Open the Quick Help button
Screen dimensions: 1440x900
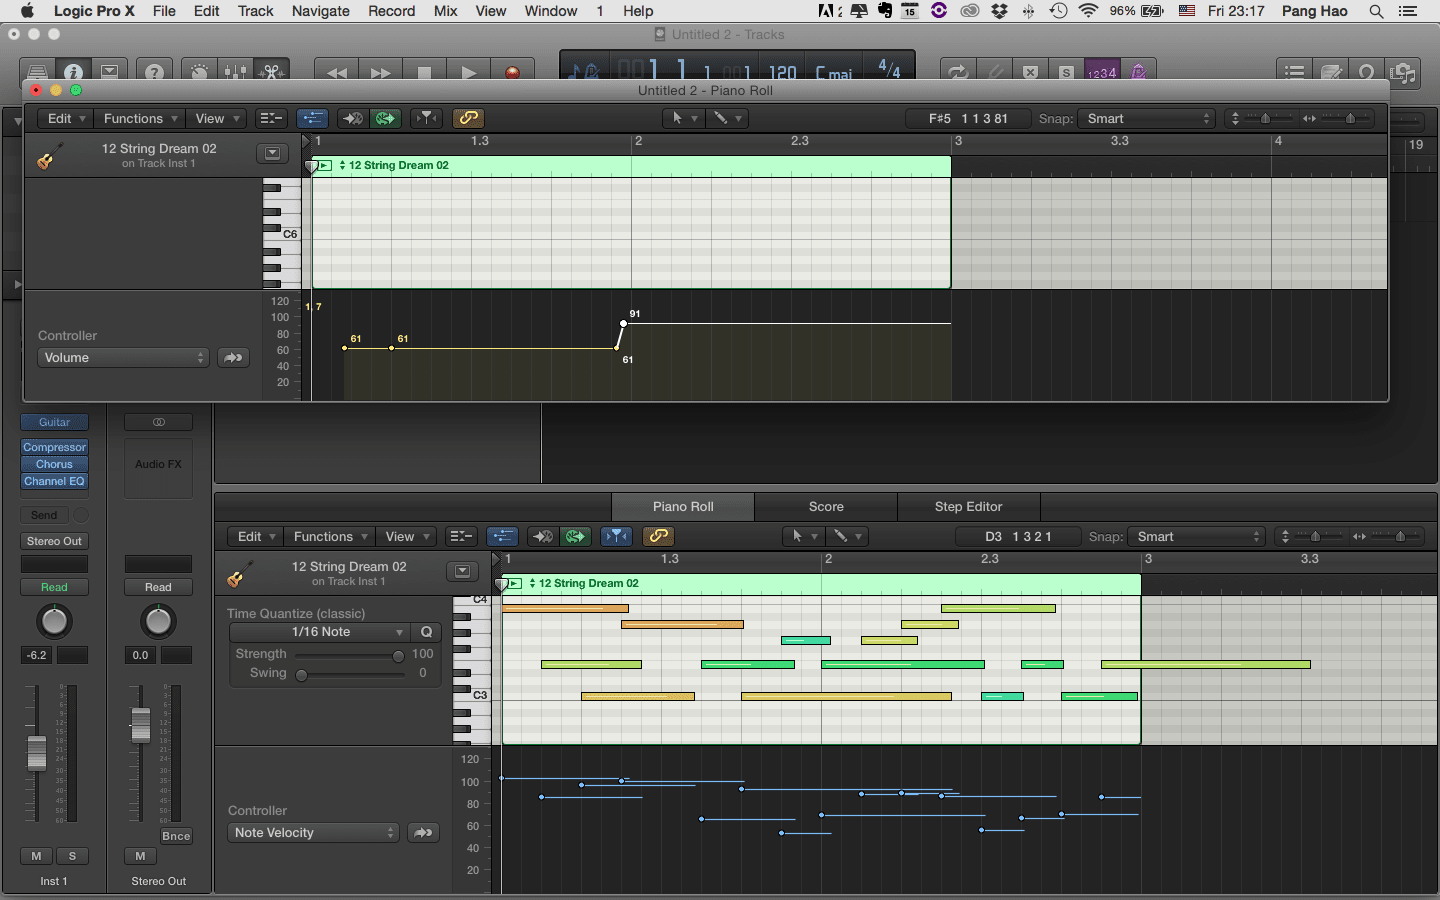tap(154, 71)
